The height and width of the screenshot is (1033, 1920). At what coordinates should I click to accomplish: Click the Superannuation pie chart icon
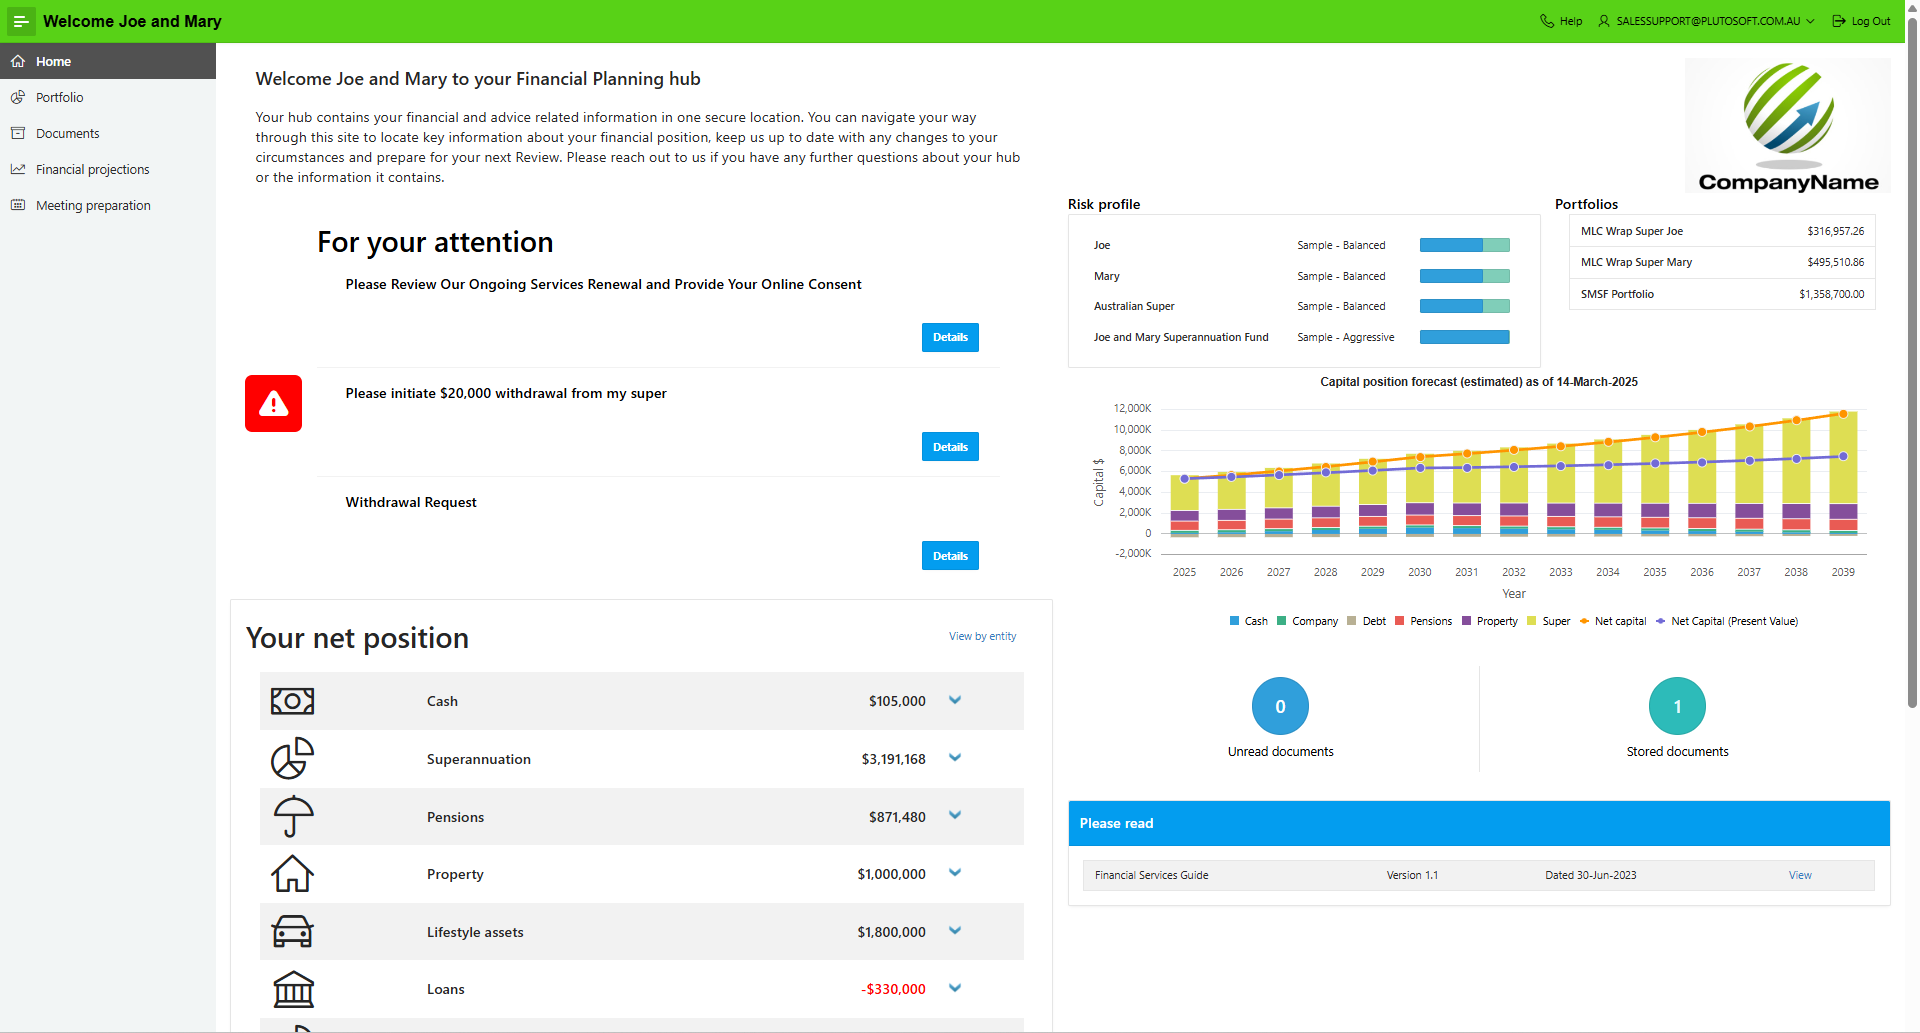292,759
